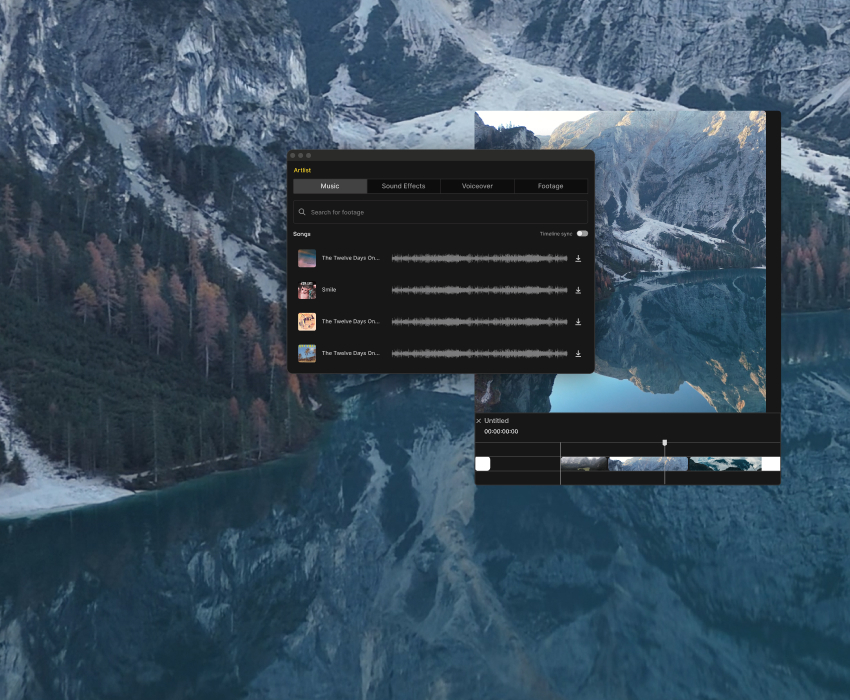Switch to the Sound Effects tab

tap(403, 186)
